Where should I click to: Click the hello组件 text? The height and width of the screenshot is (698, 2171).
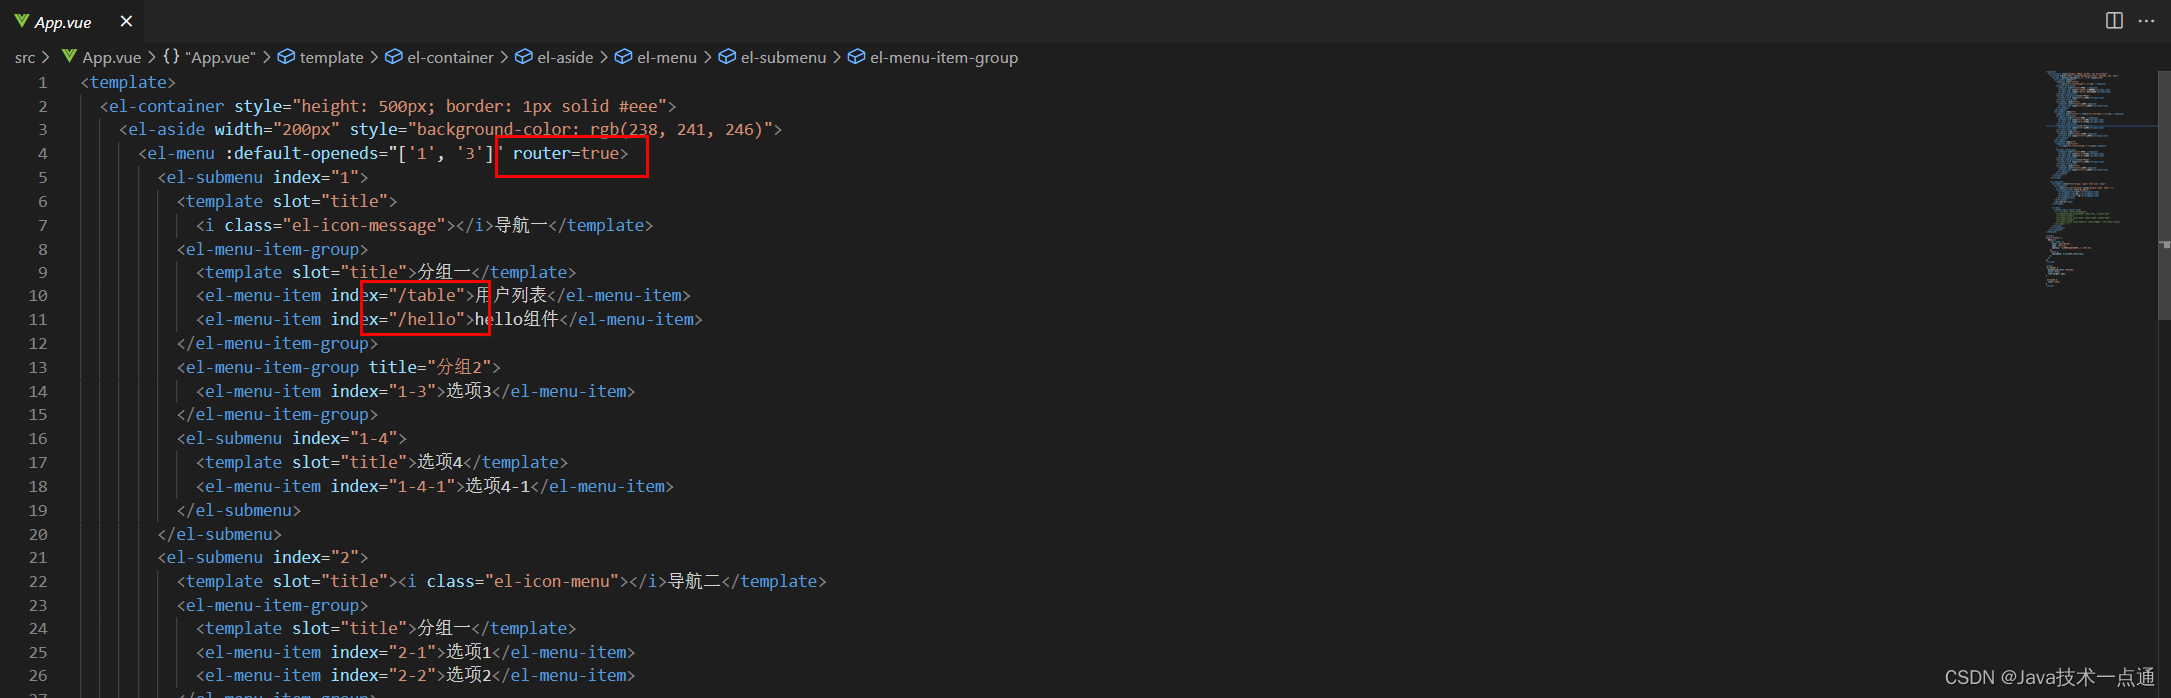[x=517, y=320]
